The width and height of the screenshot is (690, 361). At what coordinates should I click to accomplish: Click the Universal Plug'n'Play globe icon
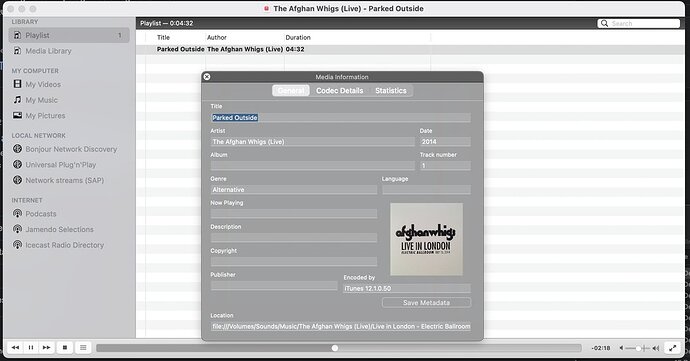coord(17,165)
